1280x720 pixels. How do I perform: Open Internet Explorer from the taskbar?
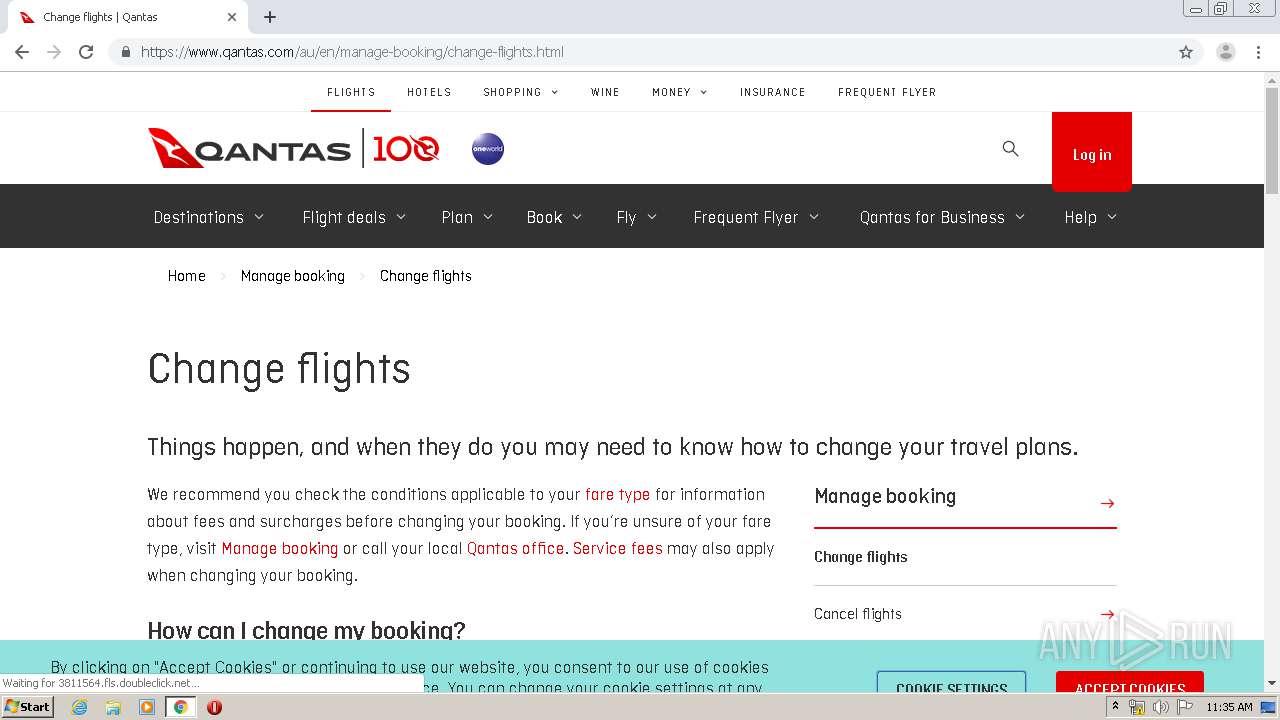79,707
